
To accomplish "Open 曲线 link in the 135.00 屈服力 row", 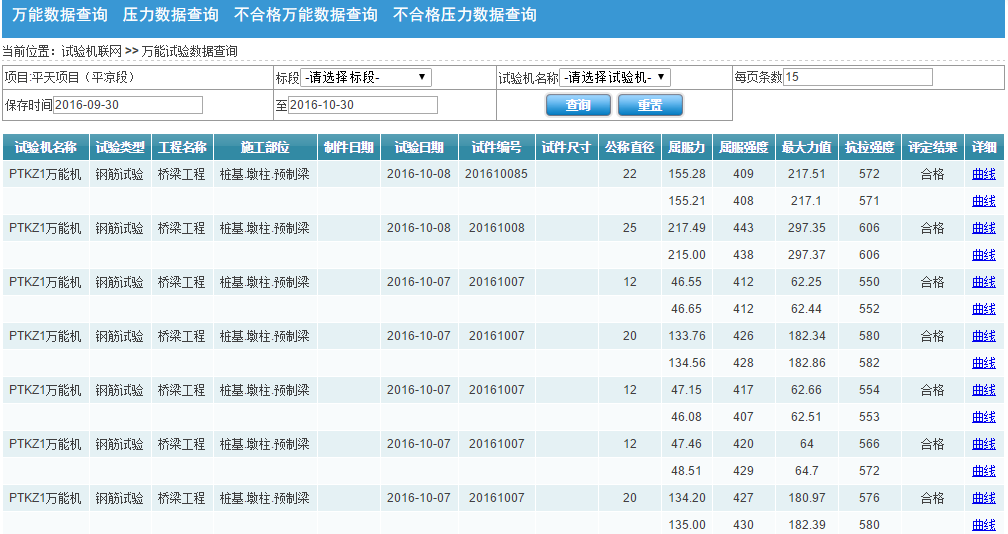I will pyautogui.click(x=984, y=525).
